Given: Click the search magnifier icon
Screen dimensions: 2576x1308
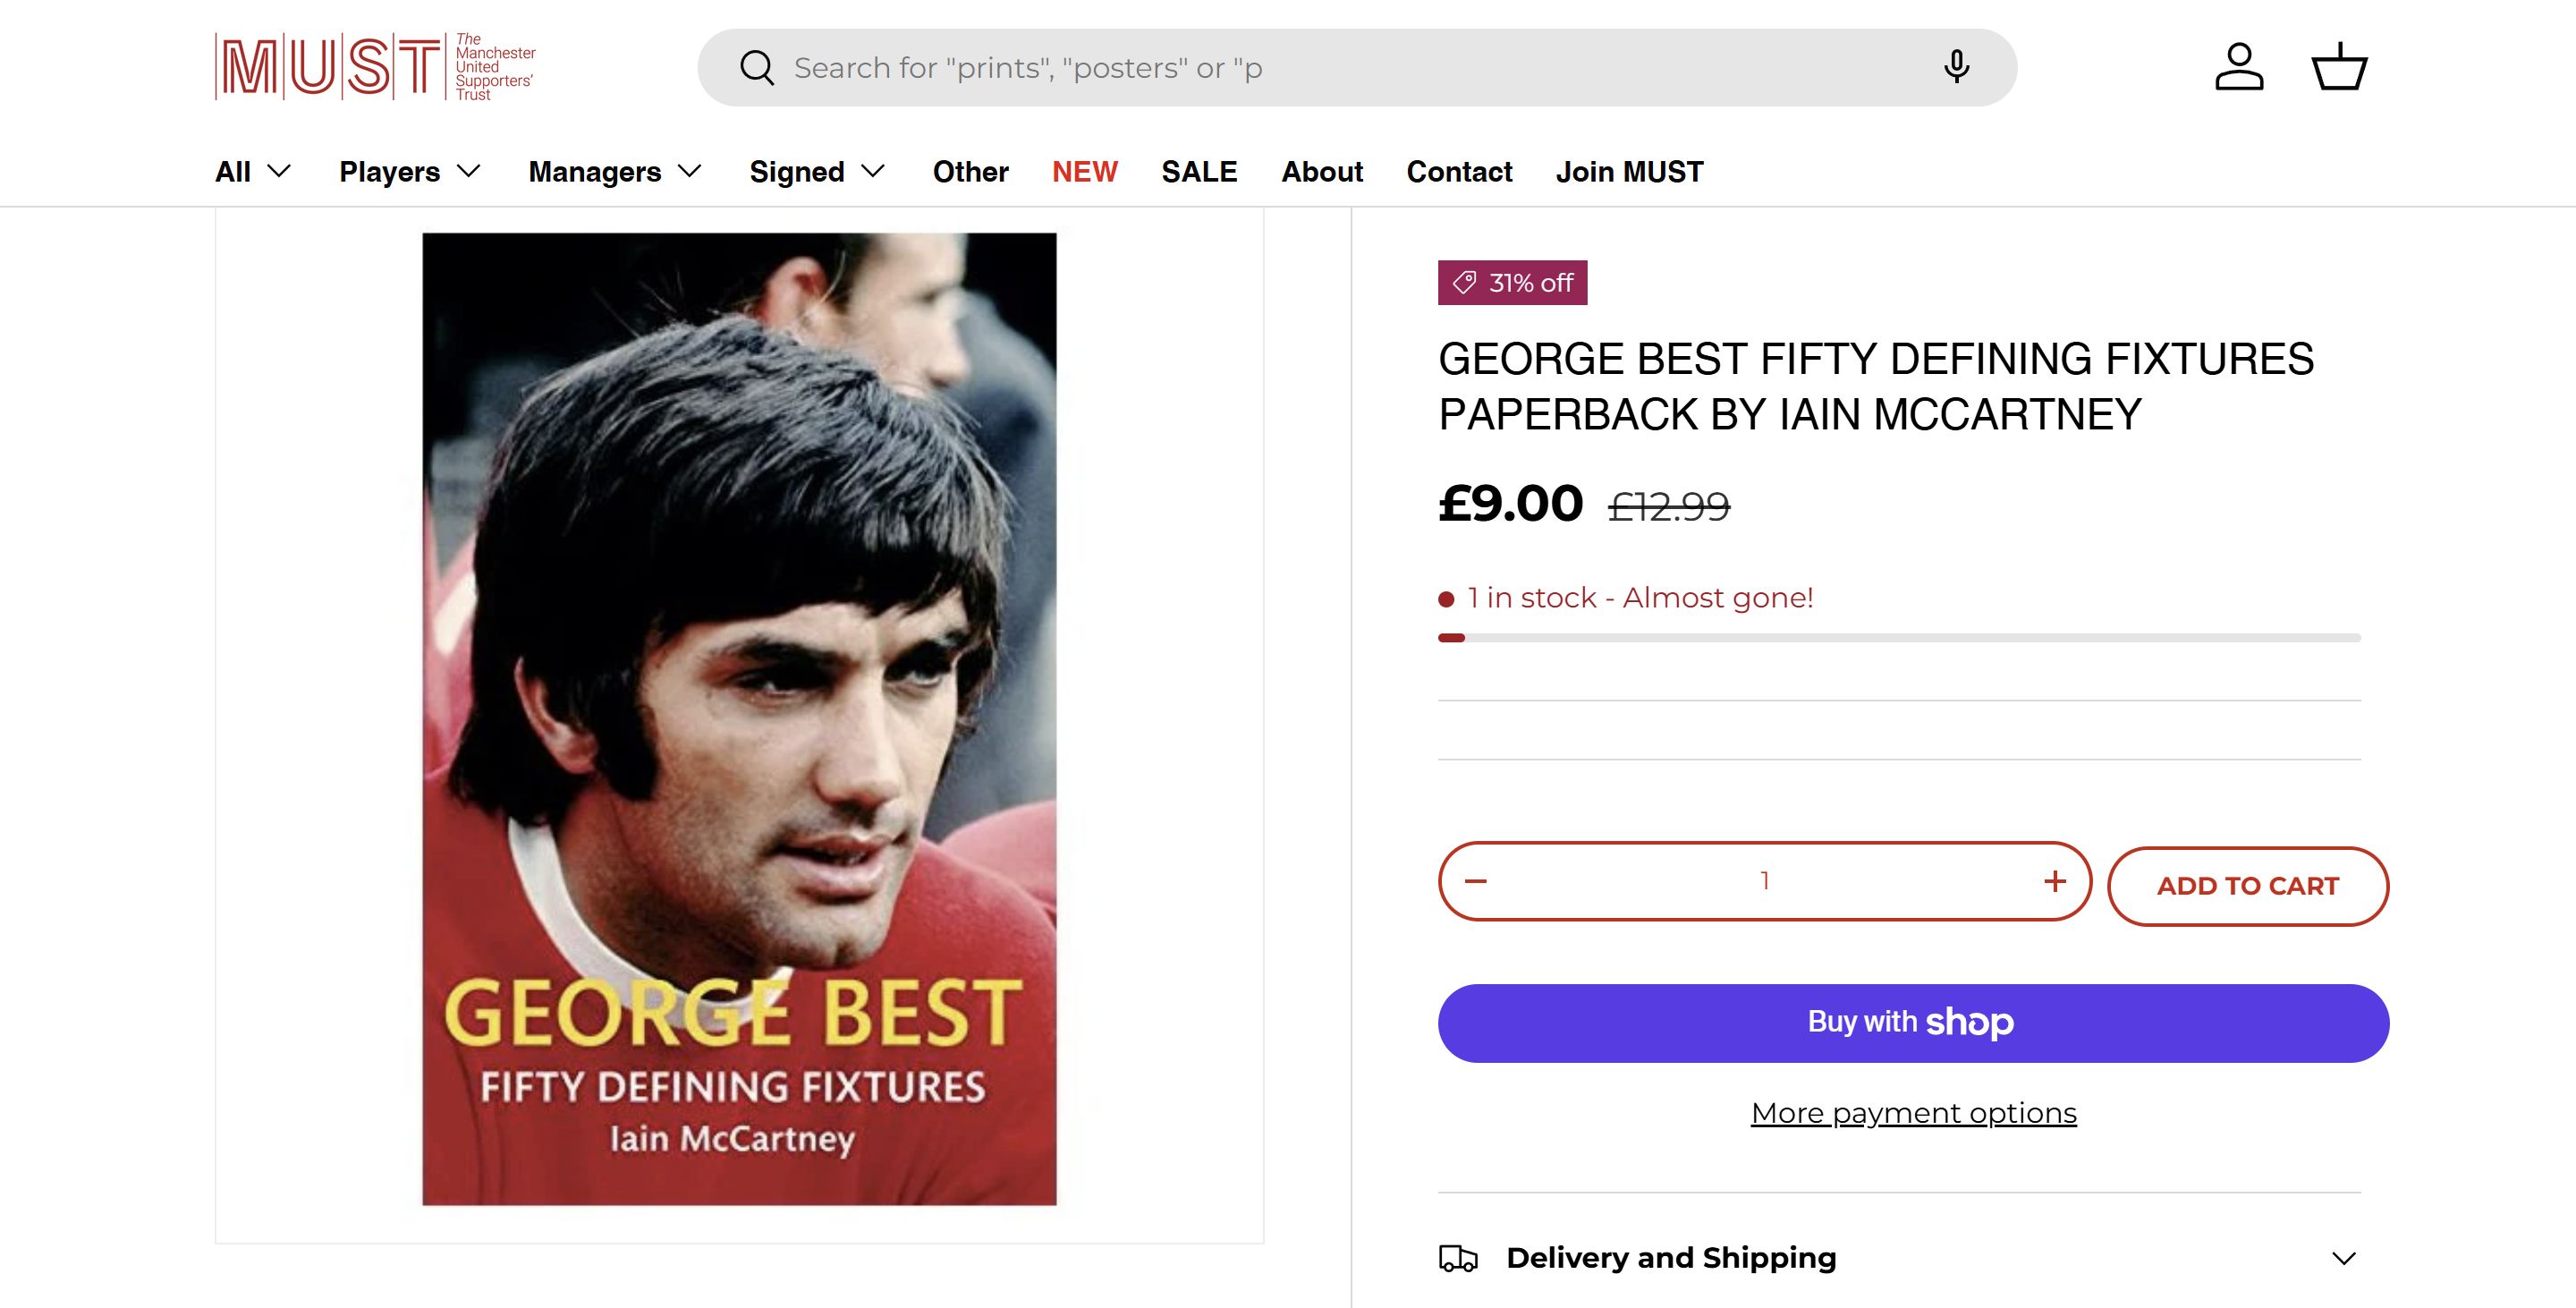Looking at the screenshot, I should (x=757, y=68).
